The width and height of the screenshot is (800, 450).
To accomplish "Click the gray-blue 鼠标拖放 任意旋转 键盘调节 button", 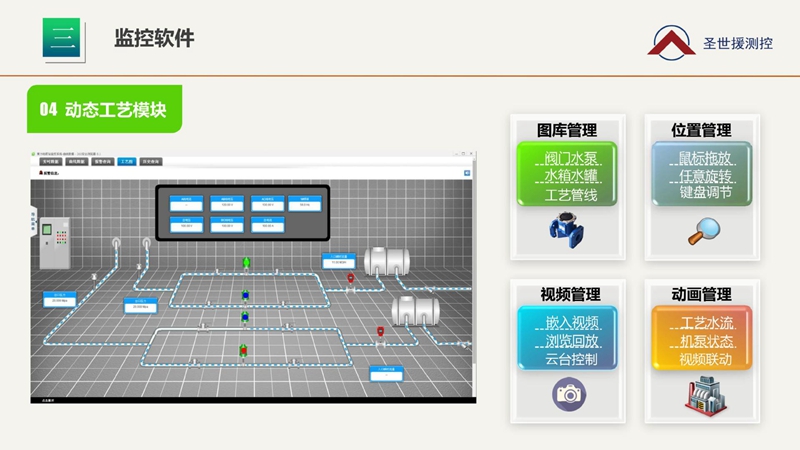I will 702,174.
